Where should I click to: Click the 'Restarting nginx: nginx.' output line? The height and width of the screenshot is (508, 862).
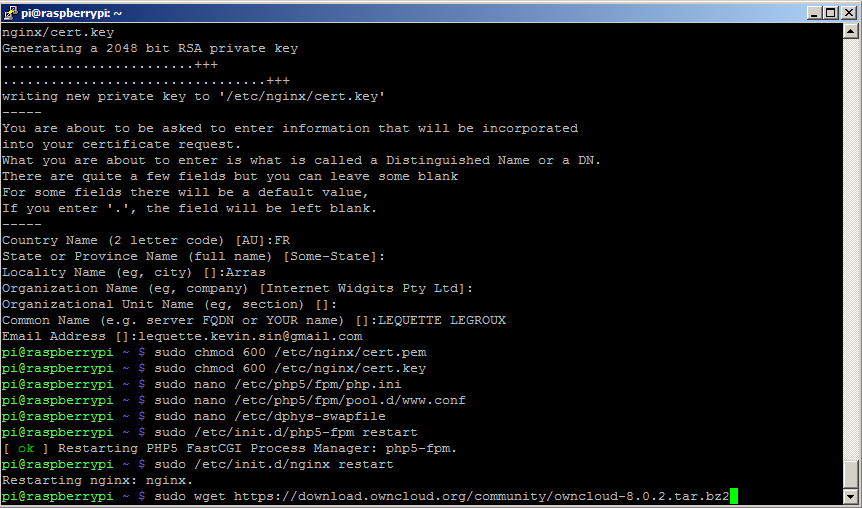pos(97,481)
